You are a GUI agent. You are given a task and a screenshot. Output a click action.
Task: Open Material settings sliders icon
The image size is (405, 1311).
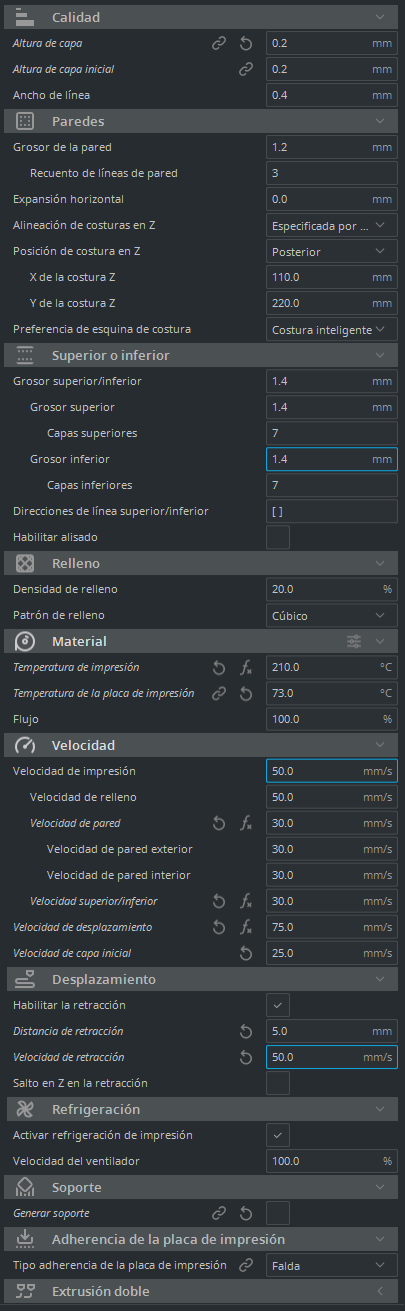pos(354,641)
